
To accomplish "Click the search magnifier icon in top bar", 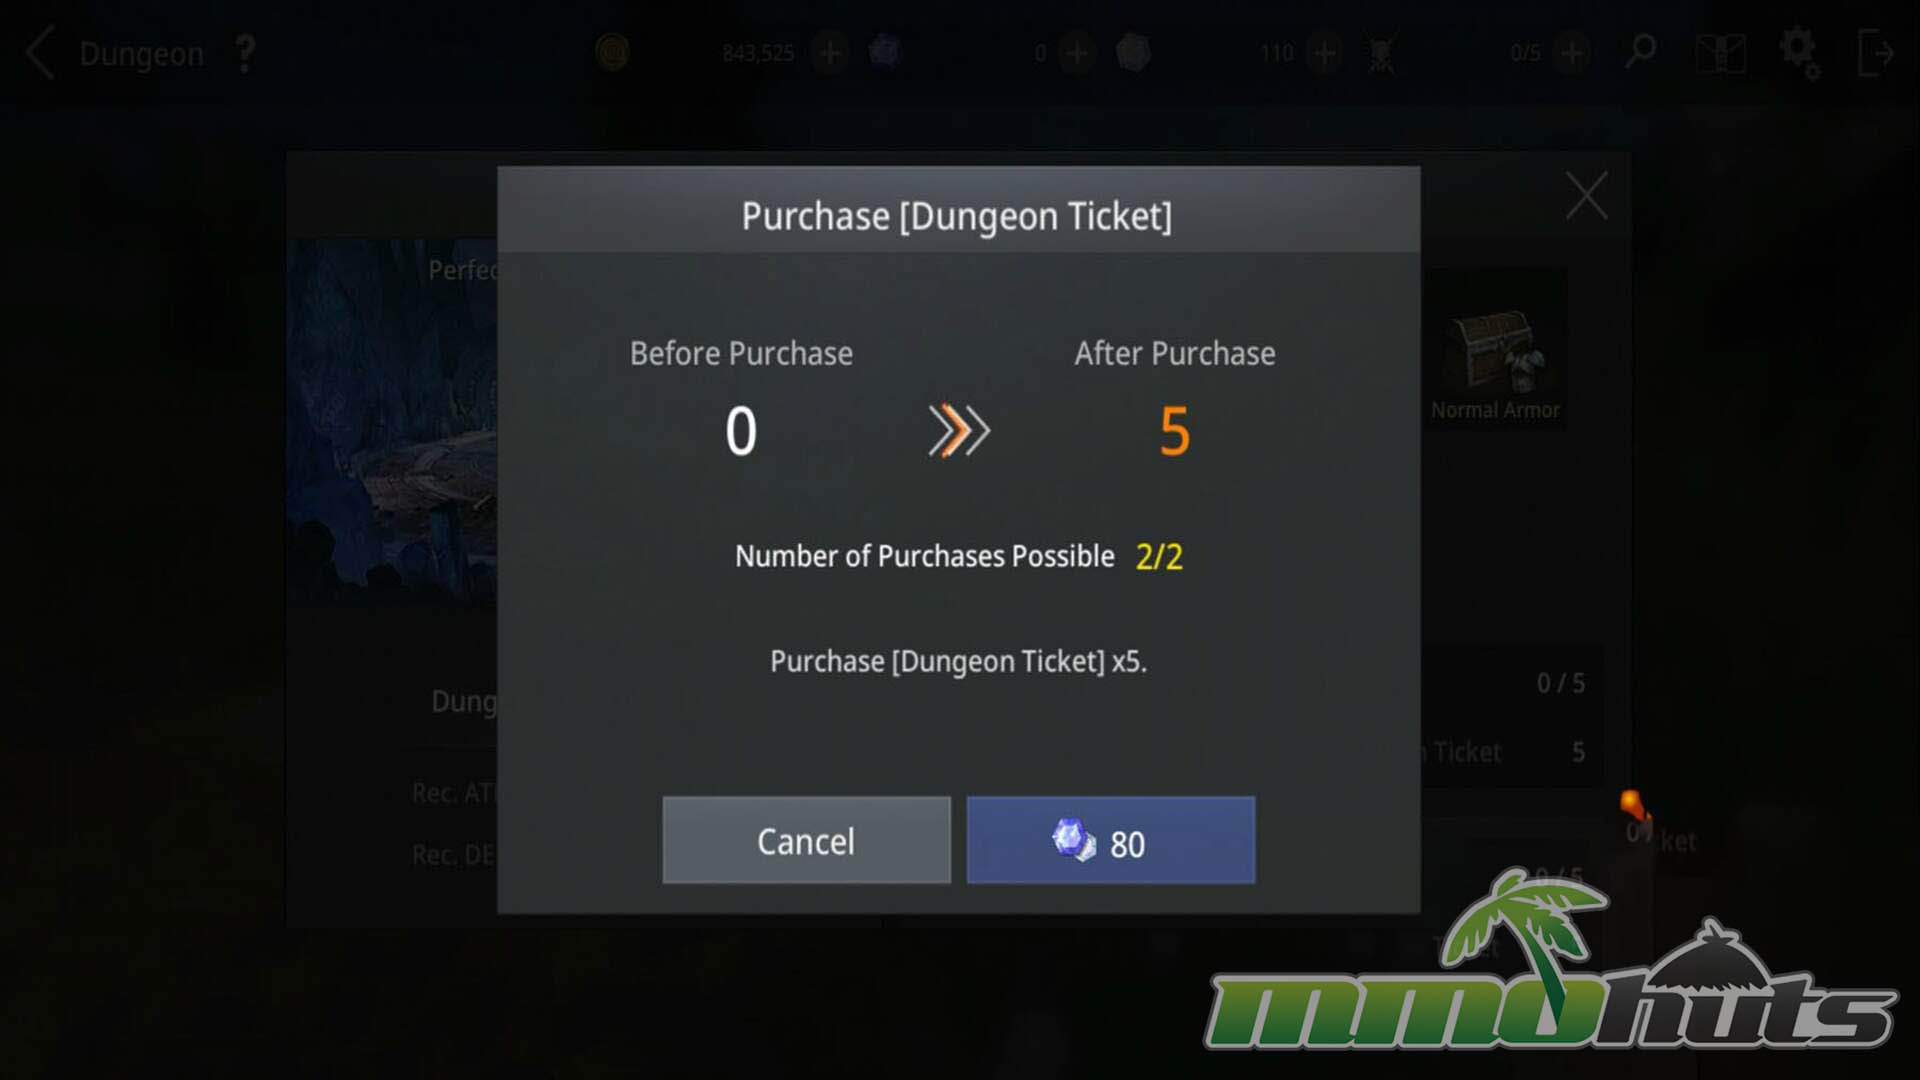I will (x=1640, y=52).
